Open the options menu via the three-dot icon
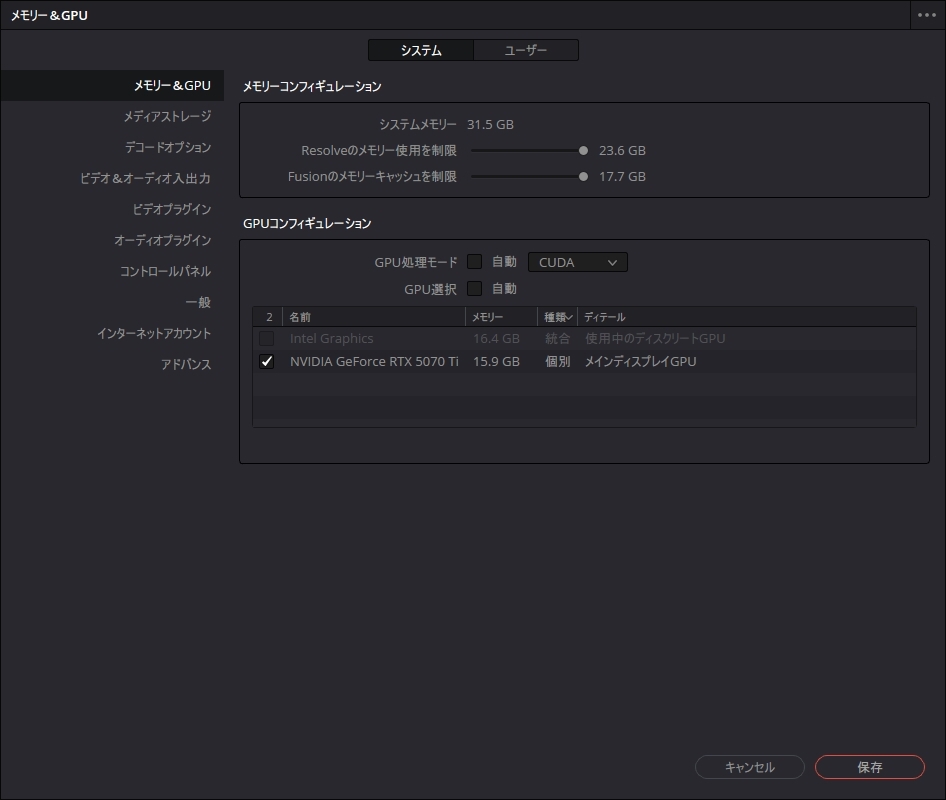 [926, 15]
